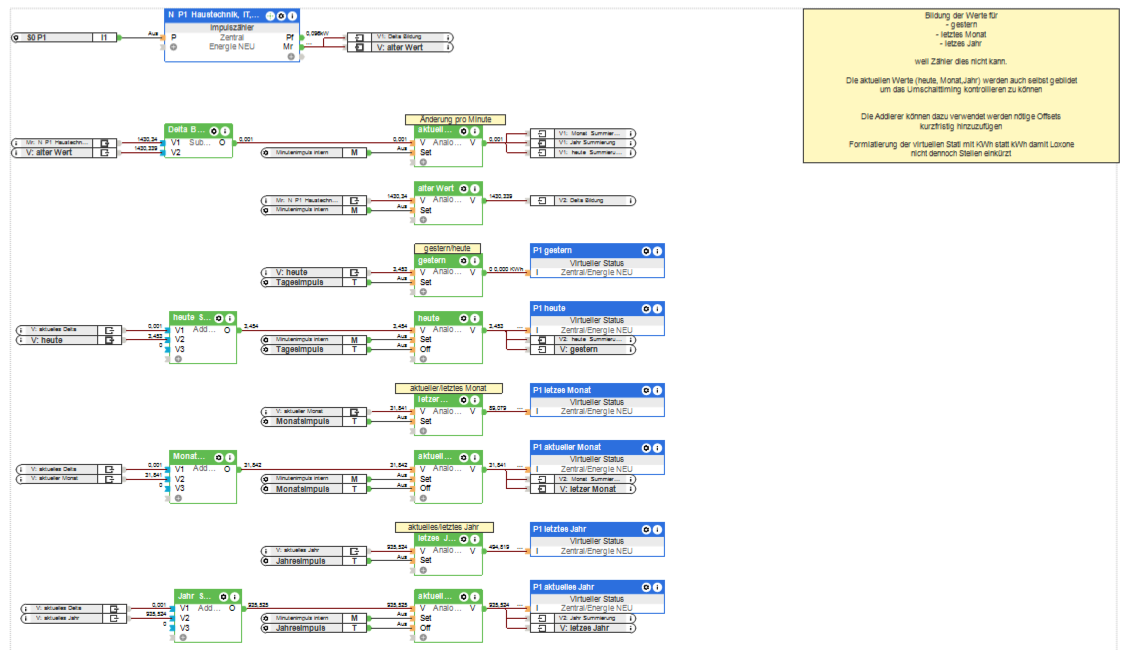
Task: Click info icon of Jahr S... adder block
Action: coord(235,597)
